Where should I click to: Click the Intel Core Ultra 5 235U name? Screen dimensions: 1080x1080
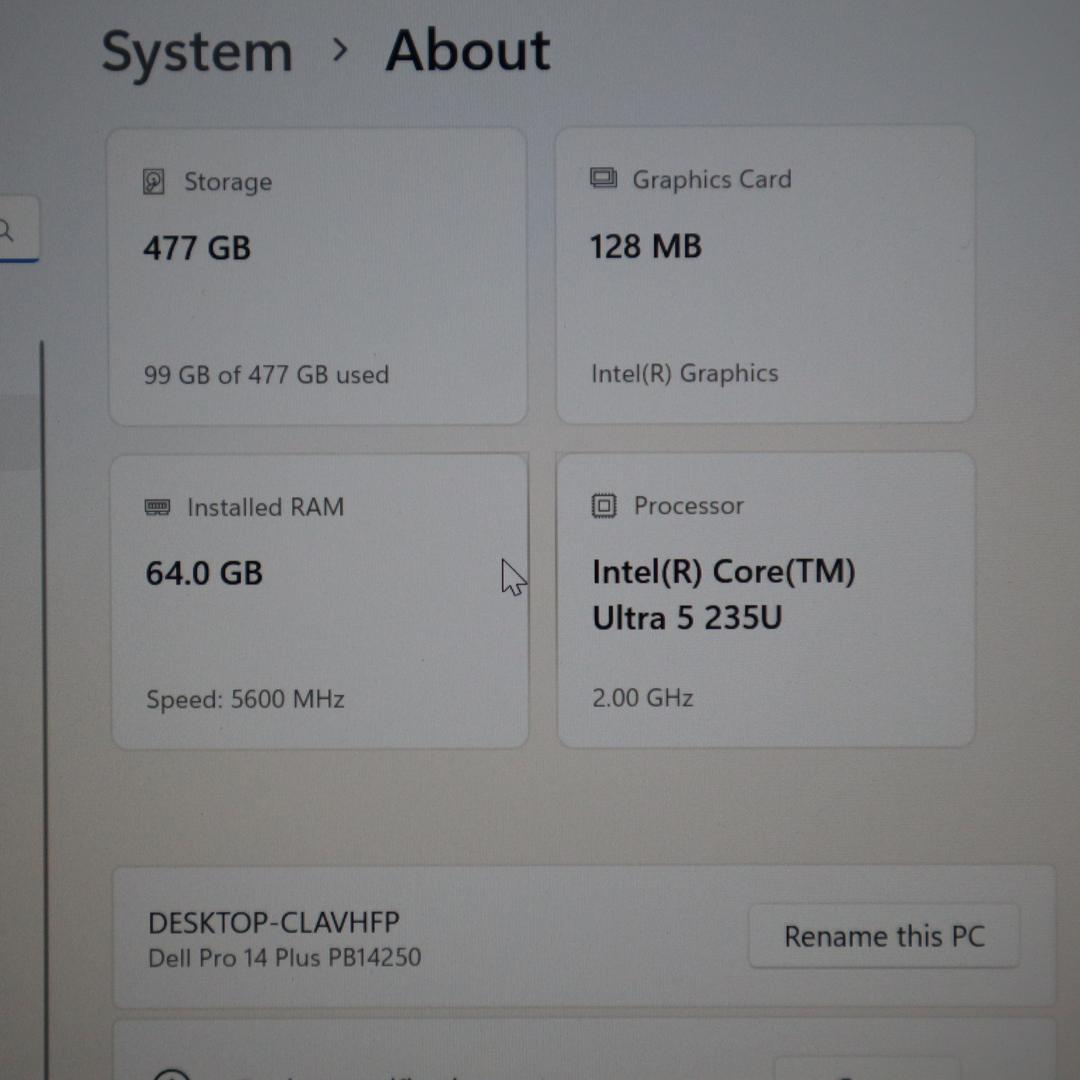(x=723, y=594)
